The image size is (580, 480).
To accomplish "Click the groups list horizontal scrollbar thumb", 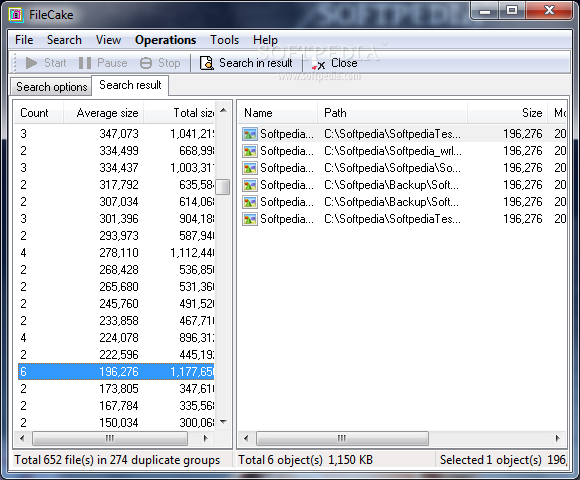I will point(110,439).
